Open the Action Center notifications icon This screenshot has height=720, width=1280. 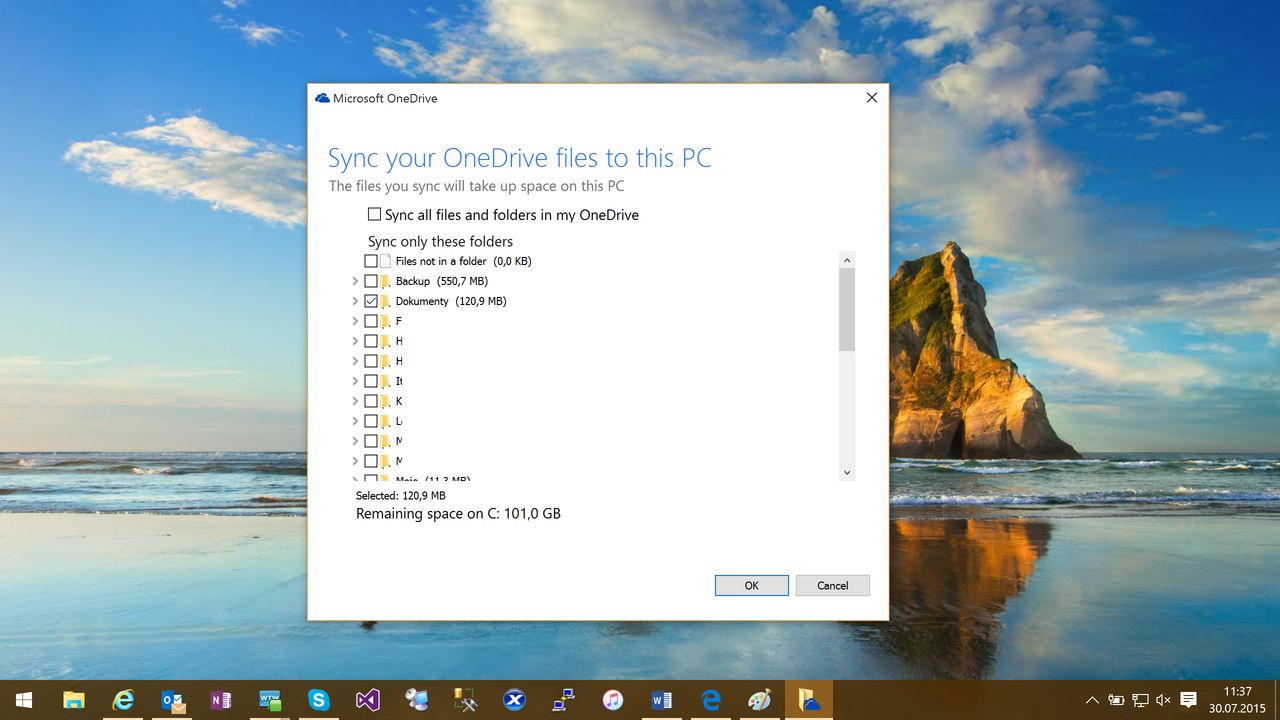1189,700
